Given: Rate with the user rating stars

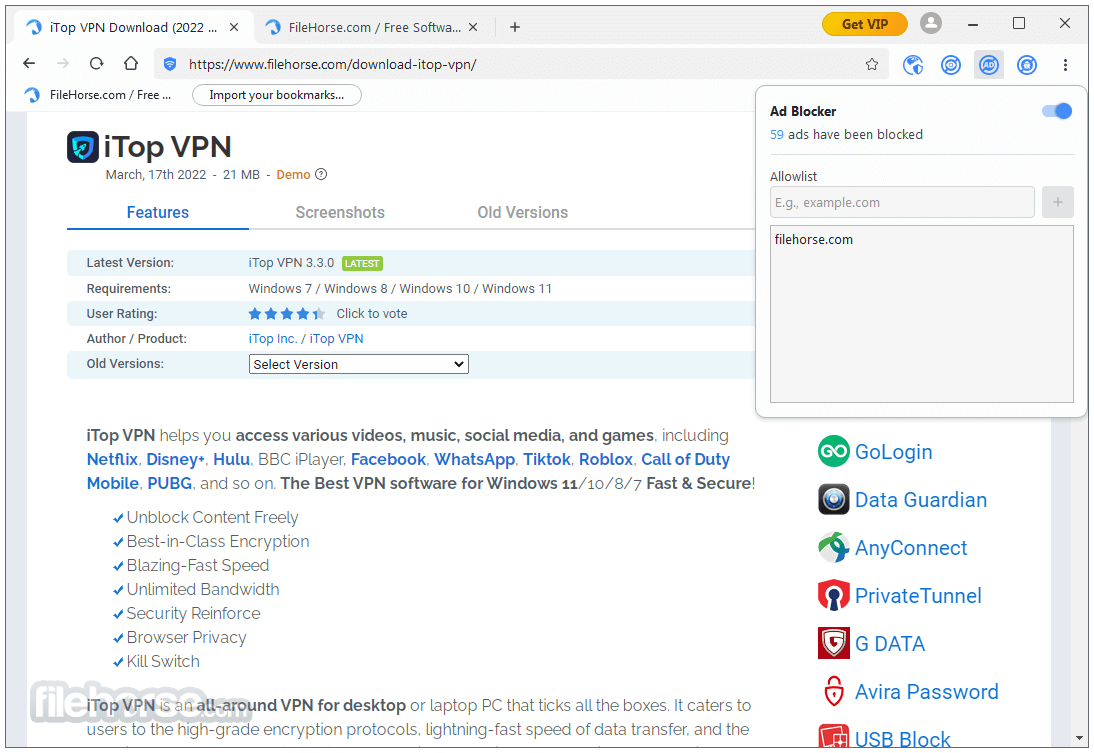Looking at the screenshot, I should point(287,313).
